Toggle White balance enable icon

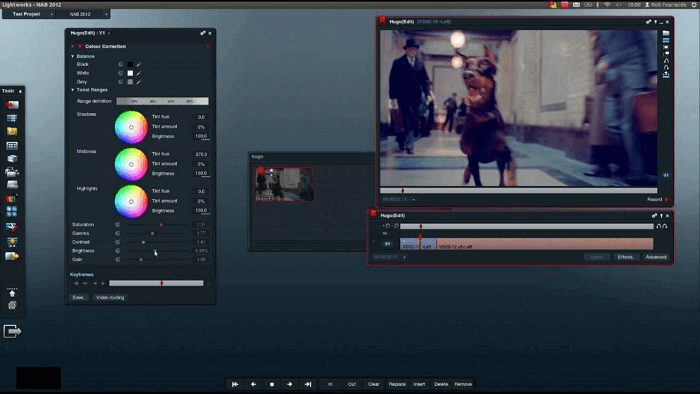pos(121,73)
